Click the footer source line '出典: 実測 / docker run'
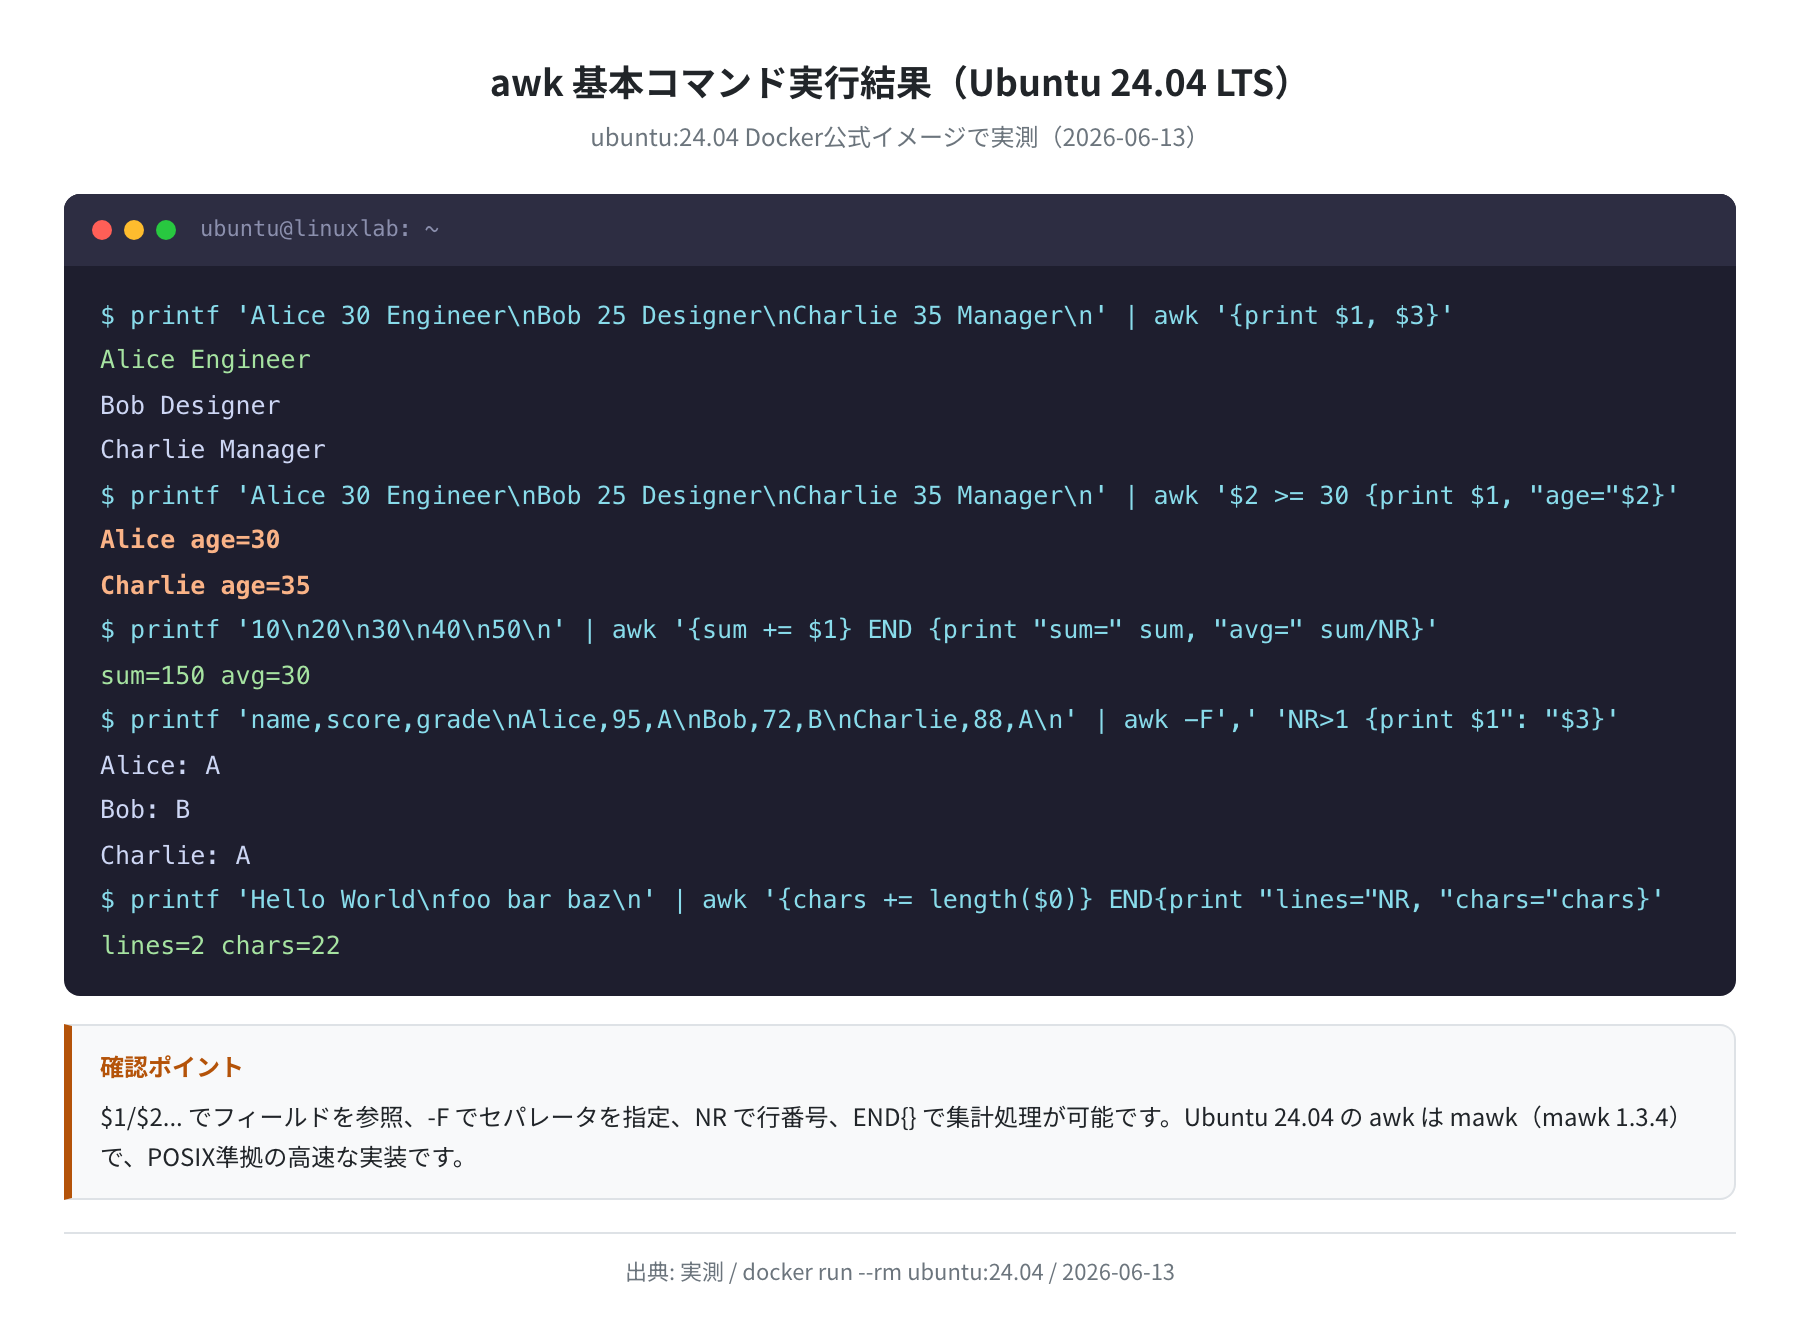 (x=900, y=1272)
